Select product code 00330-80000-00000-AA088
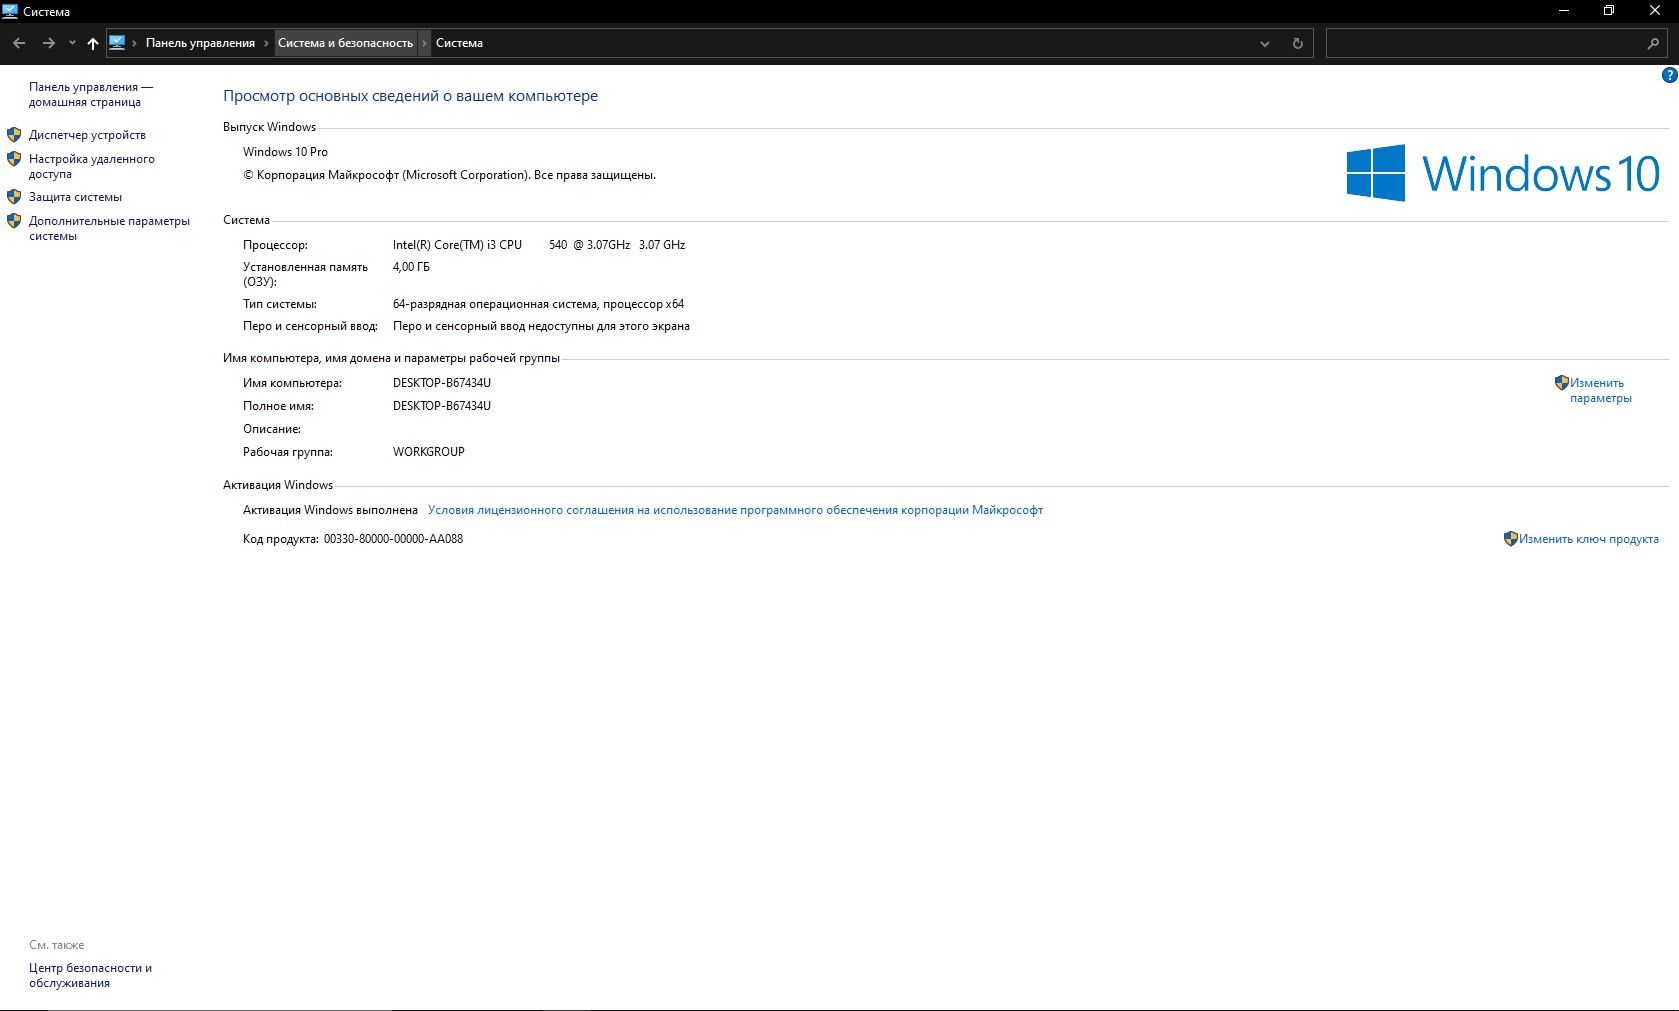 [x=393, y=539]
